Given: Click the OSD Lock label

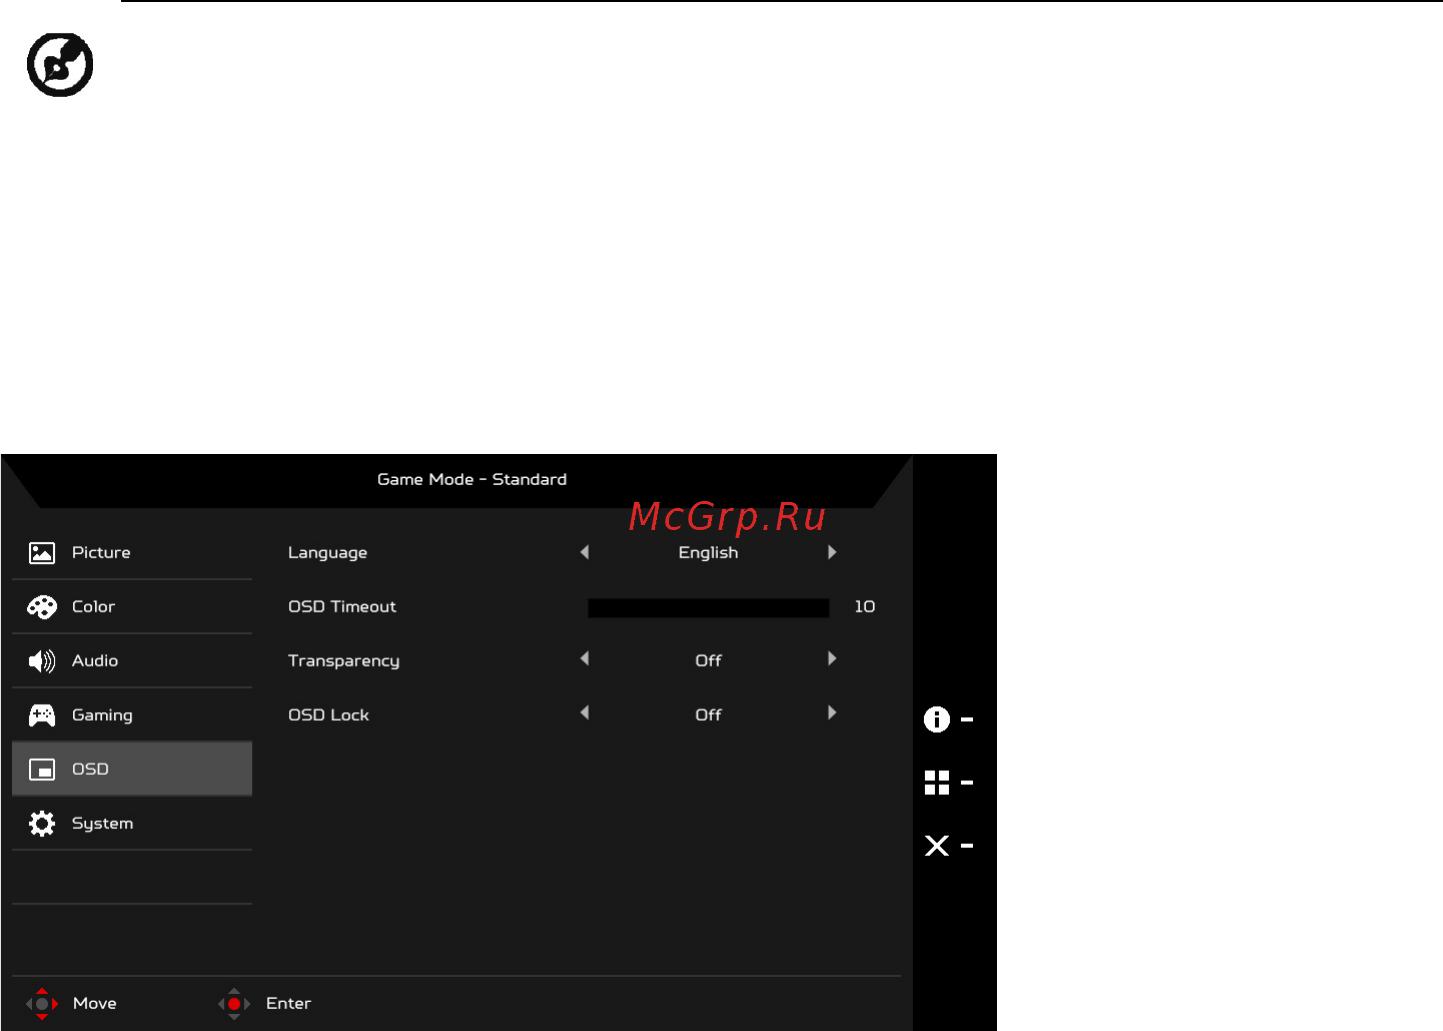Looking at the screenshot, I should tap(329, 715).
